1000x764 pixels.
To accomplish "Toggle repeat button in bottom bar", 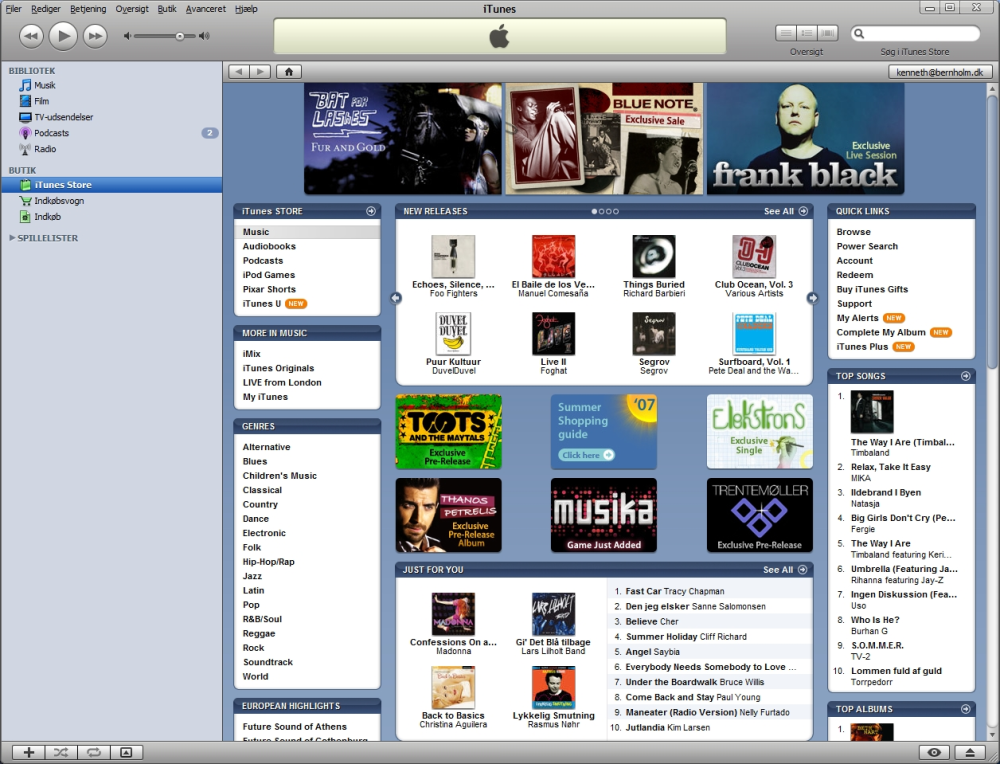I will pos(94,753).
